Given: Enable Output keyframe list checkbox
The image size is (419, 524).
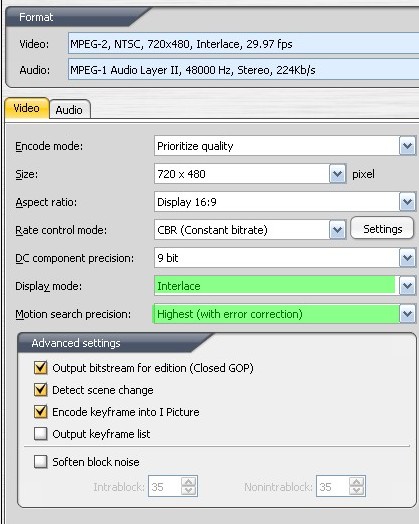Looking at the screenshot, I should [40, 434].
